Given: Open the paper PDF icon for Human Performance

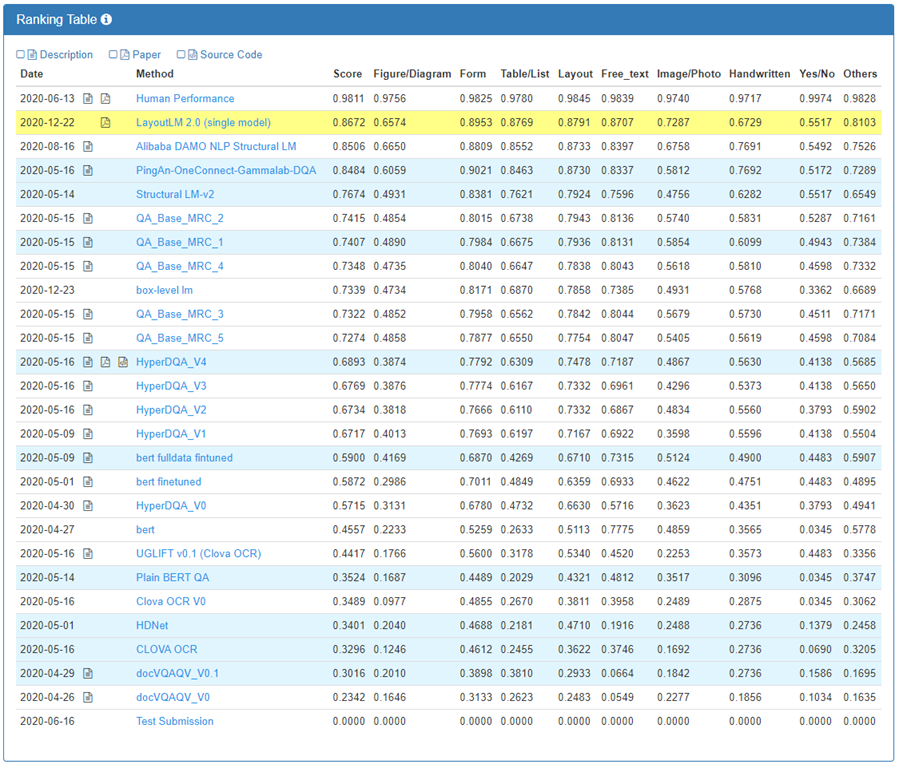Looking at the screenshot, I should tap(106, 99).
